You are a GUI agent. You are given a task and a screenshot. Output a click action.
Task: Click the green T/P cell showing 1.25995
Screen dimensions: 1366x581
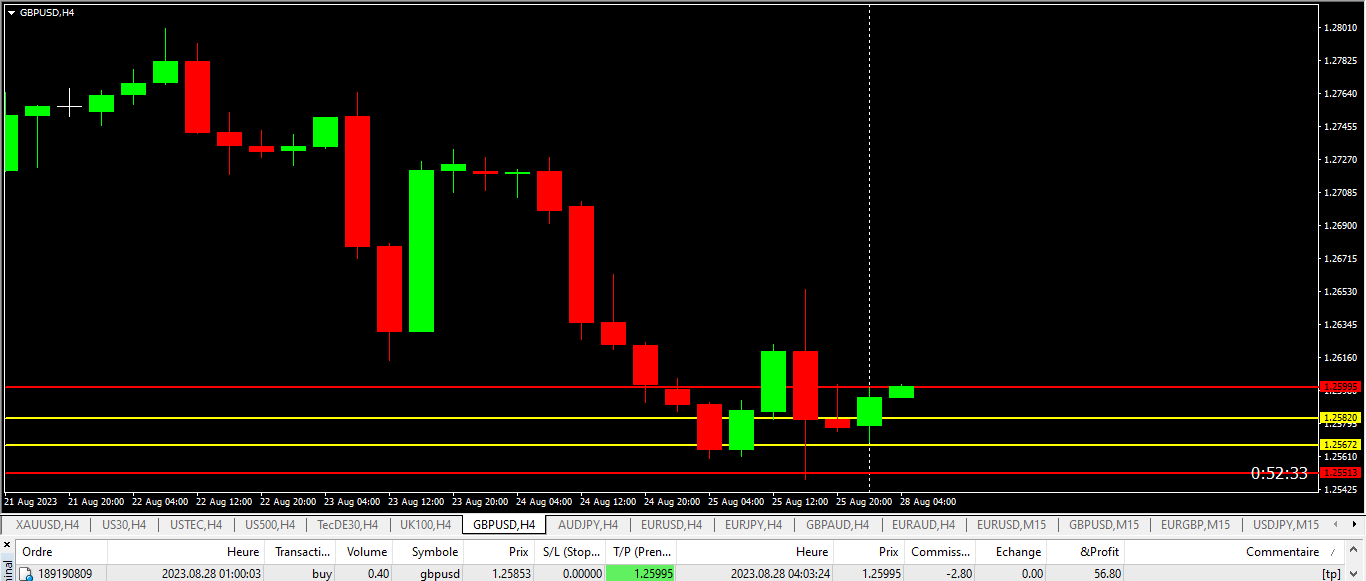click(x=640, y=574)
